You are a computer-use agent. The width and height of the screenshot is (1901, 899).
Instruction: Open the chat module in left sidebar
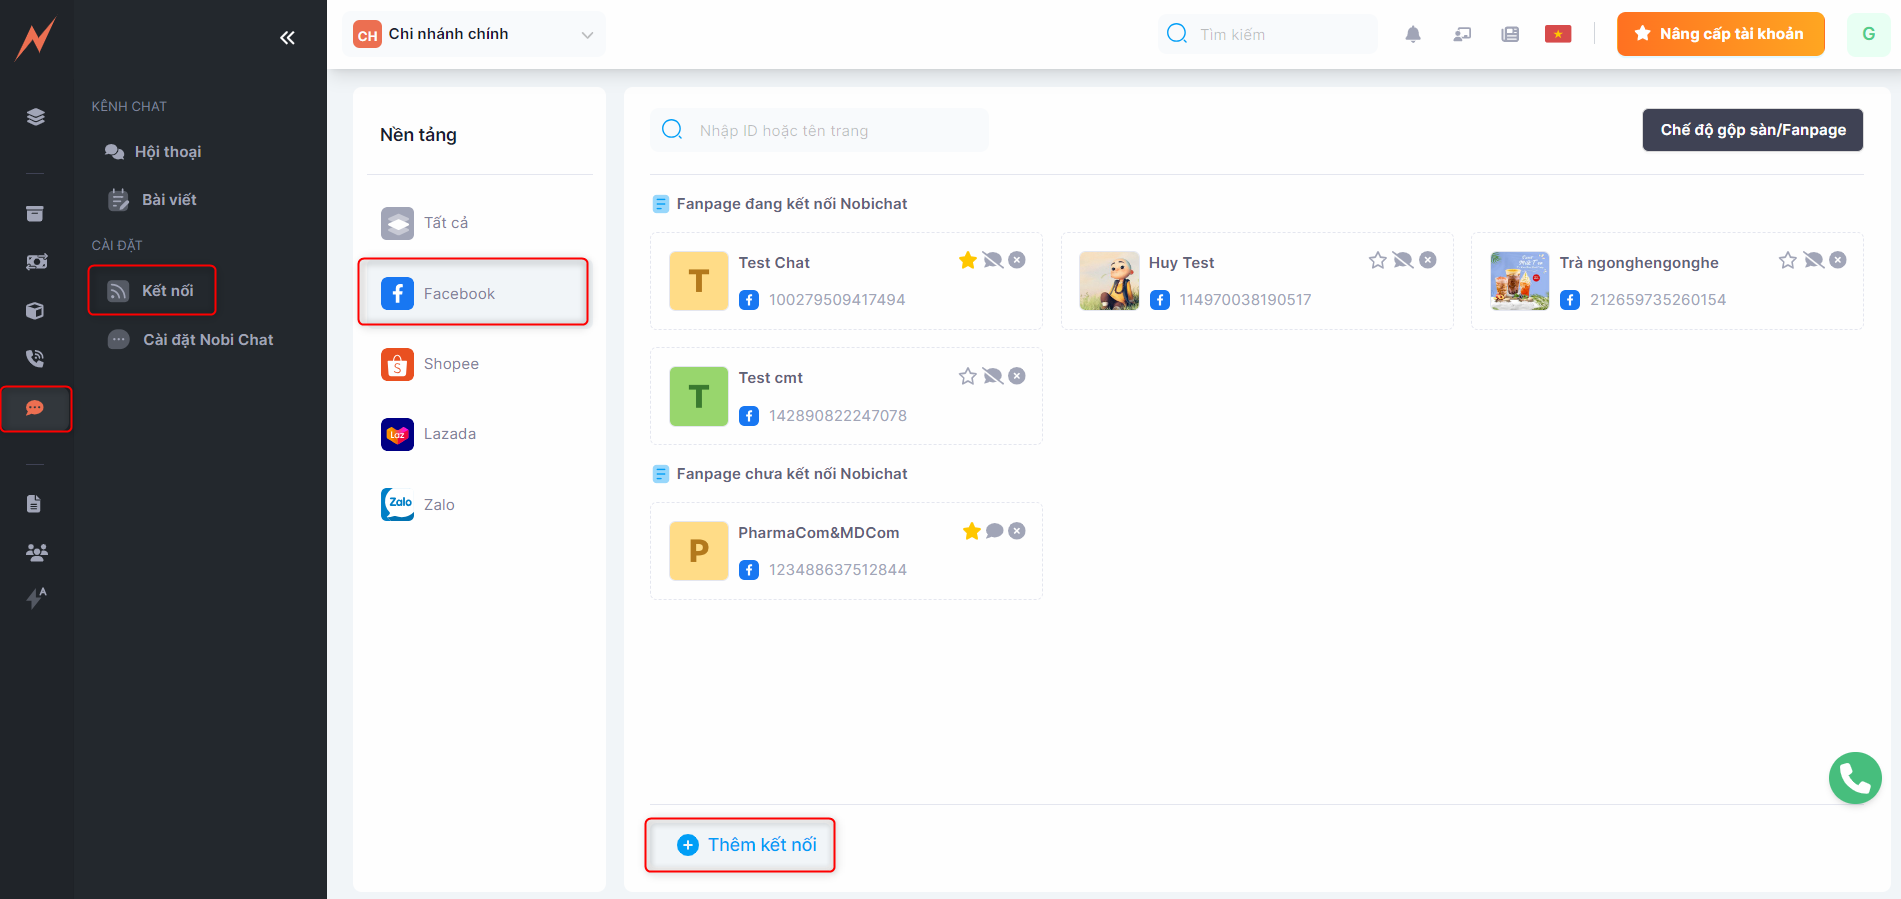pyautogui.click(x=35, y=408)
